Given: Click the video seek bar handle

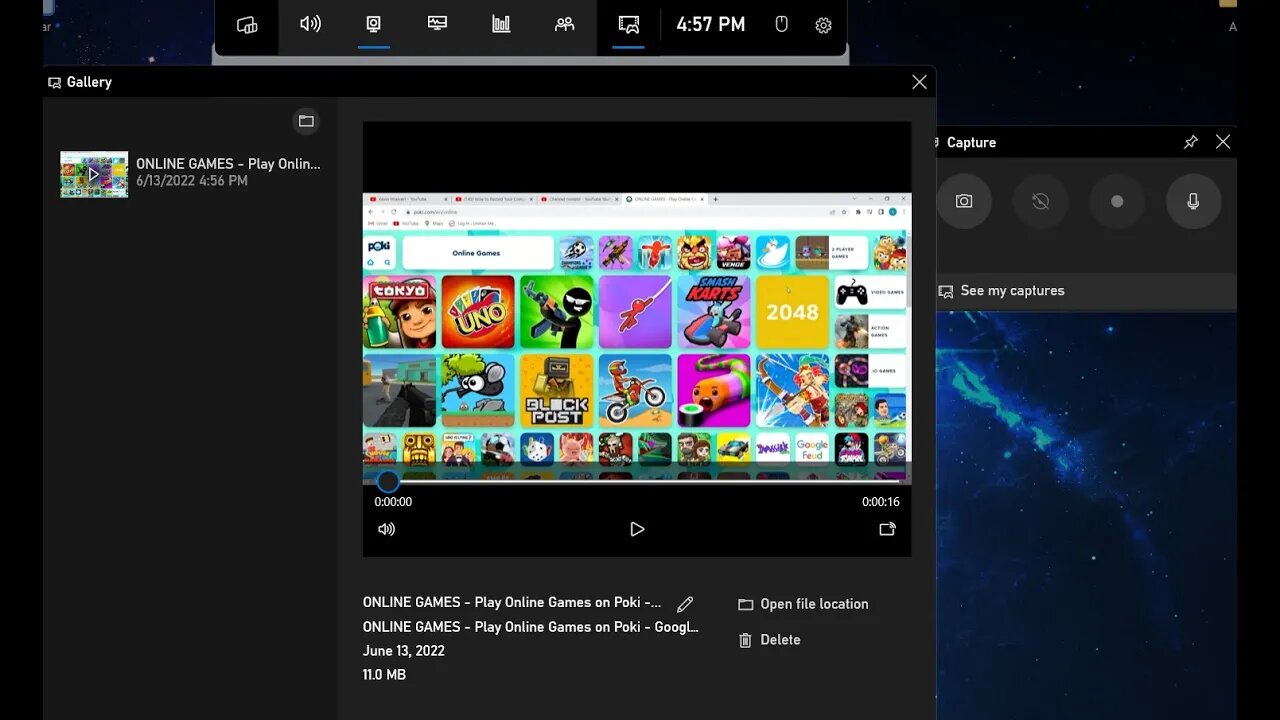Looking at the screenshot, I should [x=387, y=481].
